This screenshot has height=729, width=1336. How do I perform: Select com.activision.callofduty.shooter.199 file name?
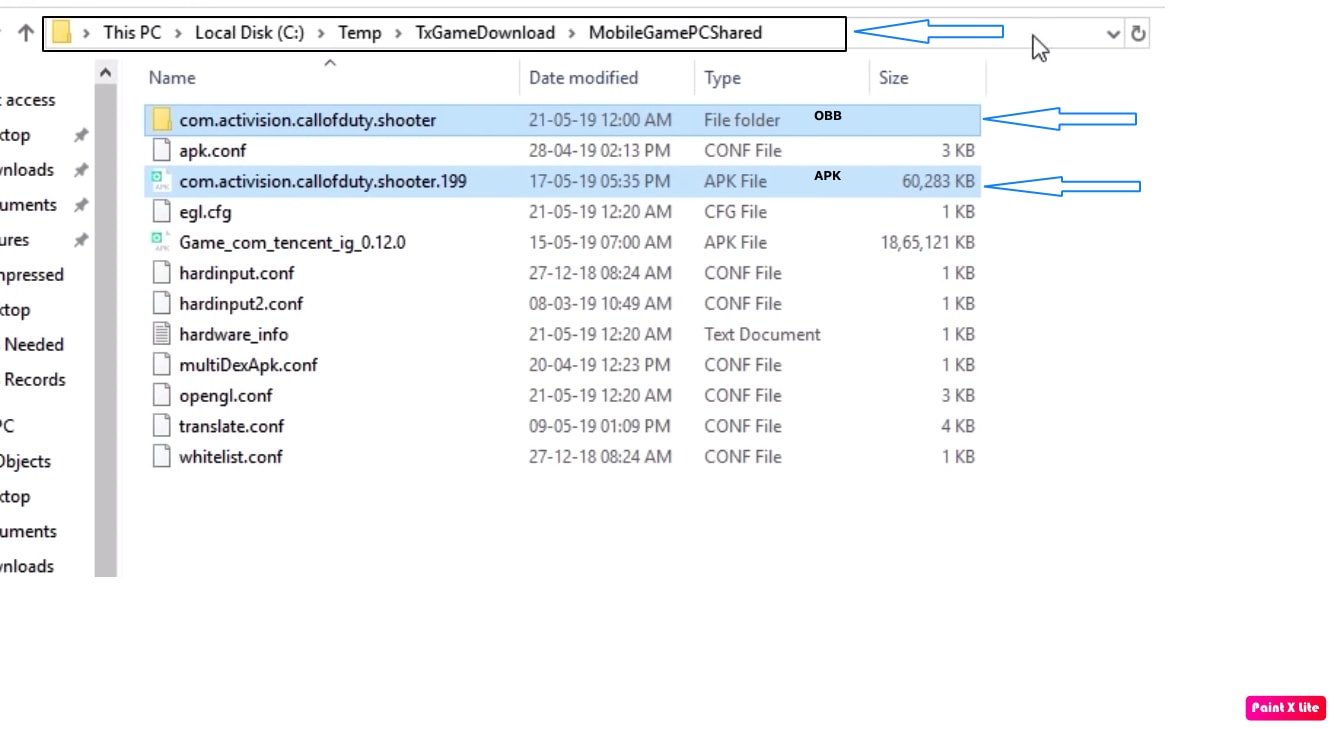323,182
